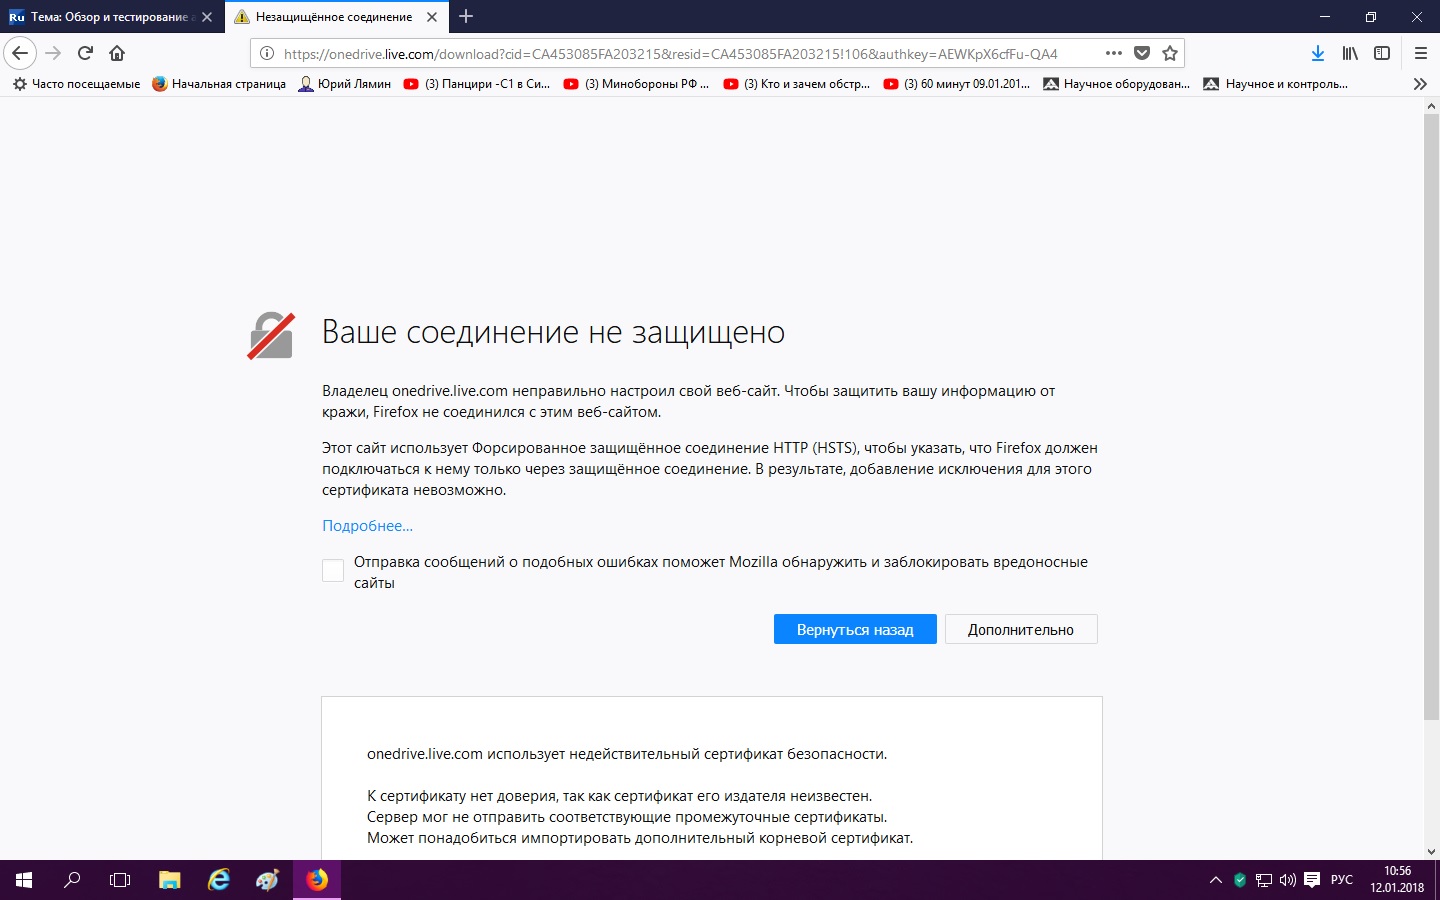Viewport: 1440px width, 900px height.
Task: Show more bookmarks toolbar items
Action: coord(1420,84)
